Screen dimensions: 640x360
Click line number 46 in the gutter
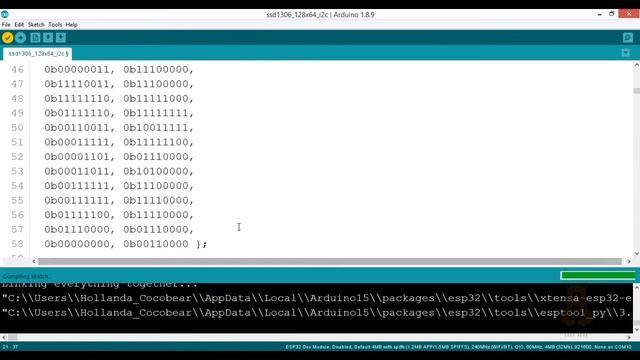click(17, 70)
